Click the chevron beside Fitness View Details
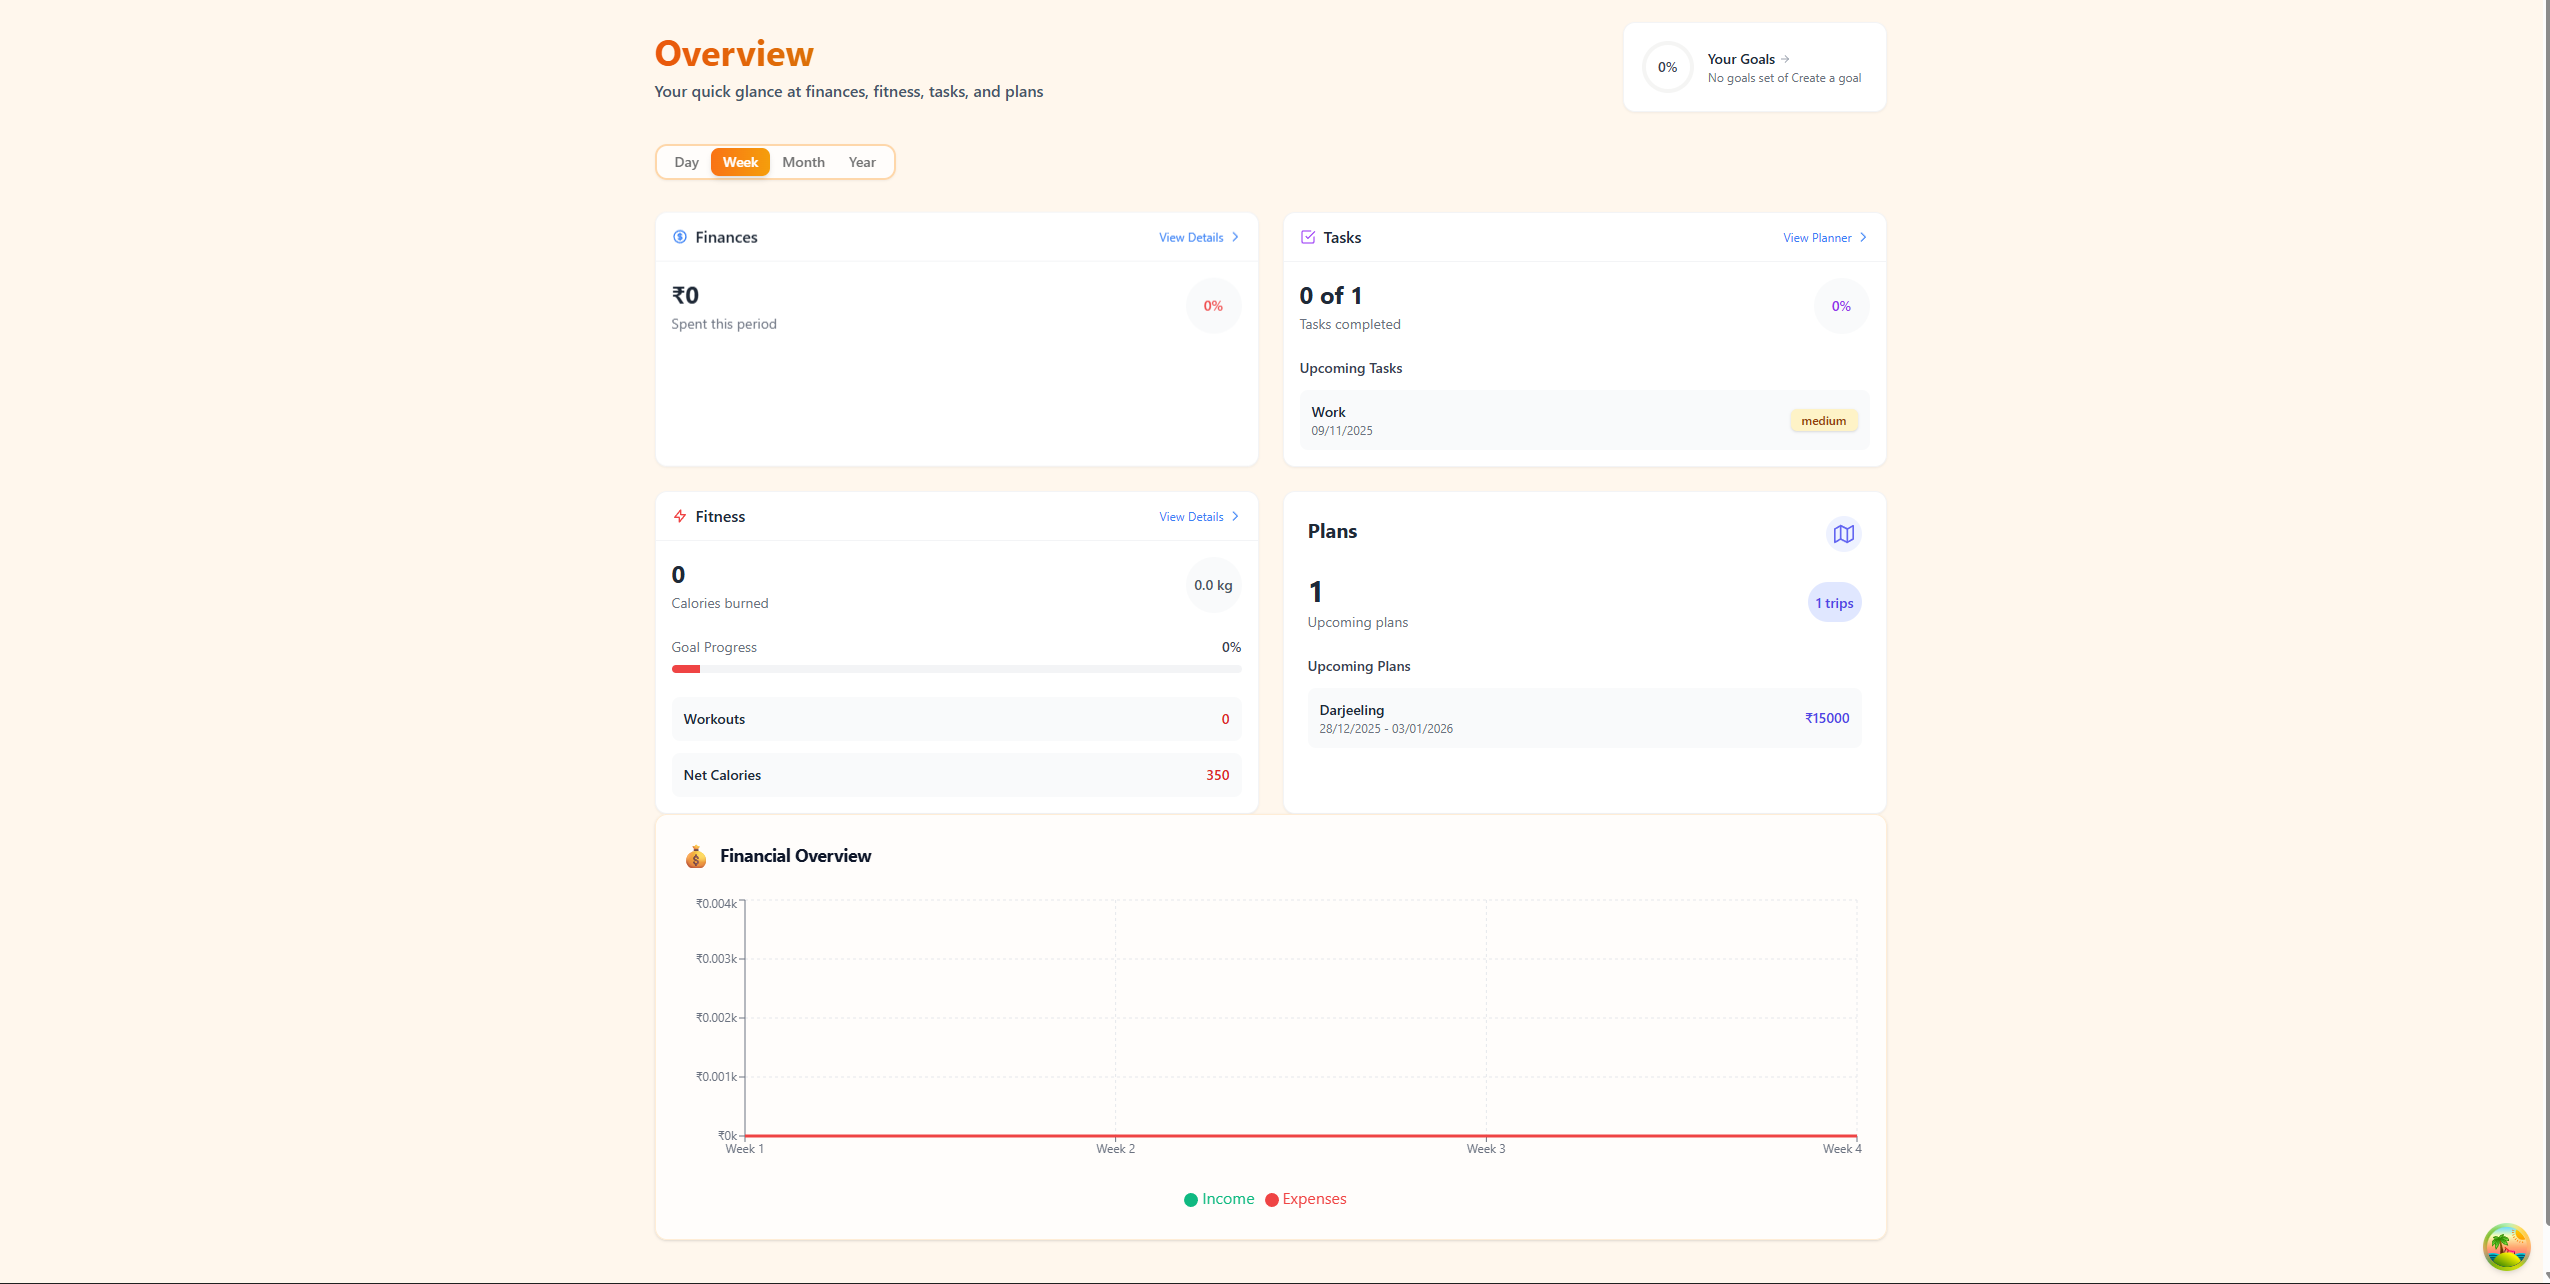Viewport: 2550px width, 1284px height. (x=1236, y=517)
